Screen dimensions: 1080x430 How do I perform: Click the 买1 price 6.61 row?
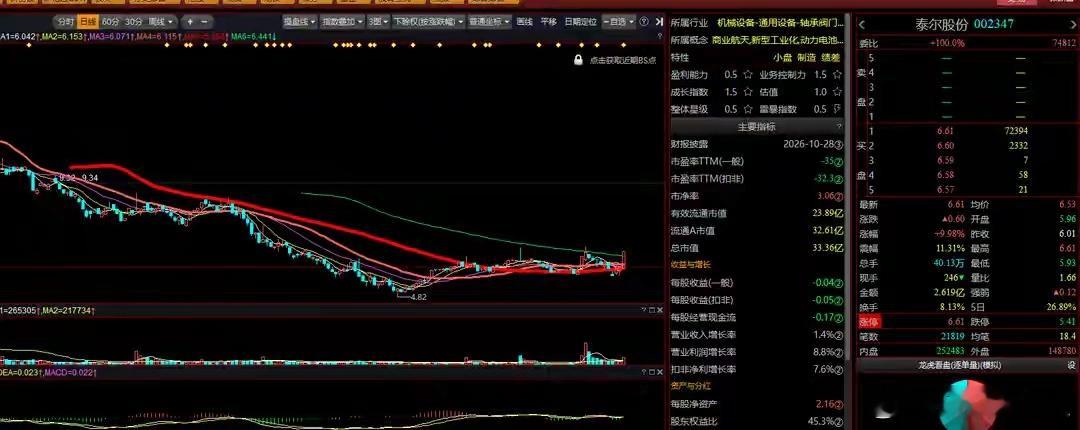pyautogui.click(x=966, y=131)
